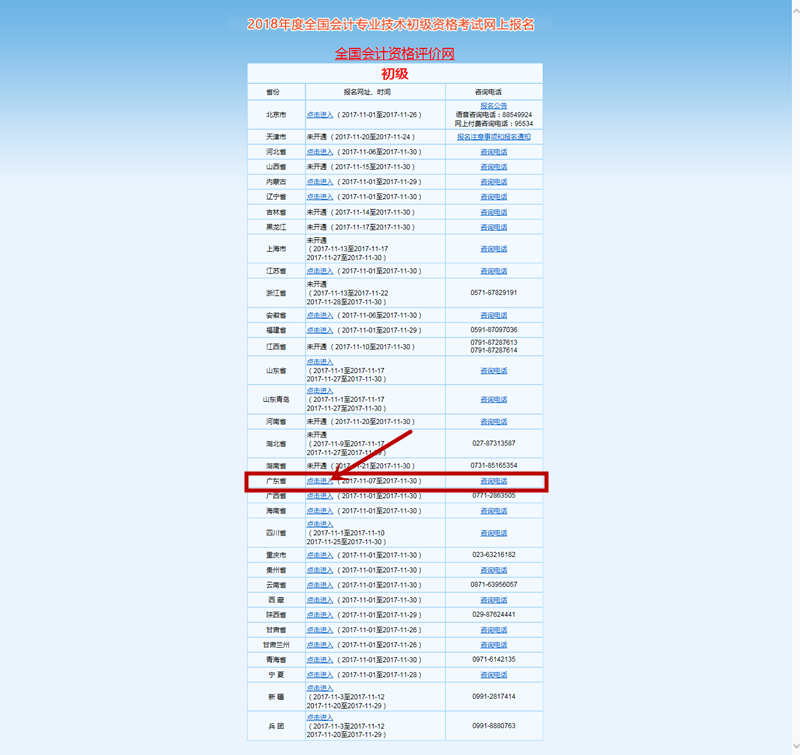The image size is (800, 755).
Task: Click 点击进入 for 四川省 registration
Action: (320, 524)
